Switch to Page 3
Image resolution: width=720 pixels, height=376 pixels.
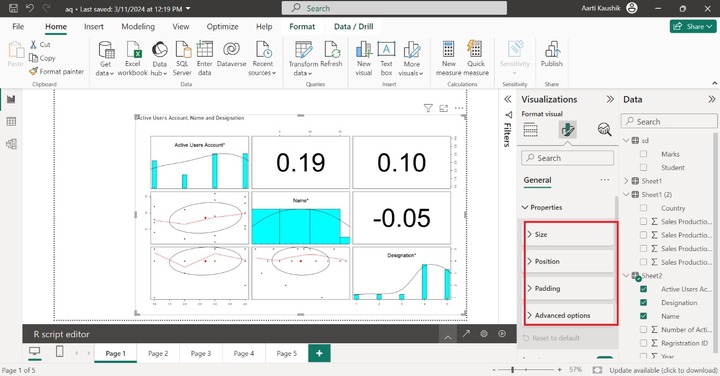point(201,354)
